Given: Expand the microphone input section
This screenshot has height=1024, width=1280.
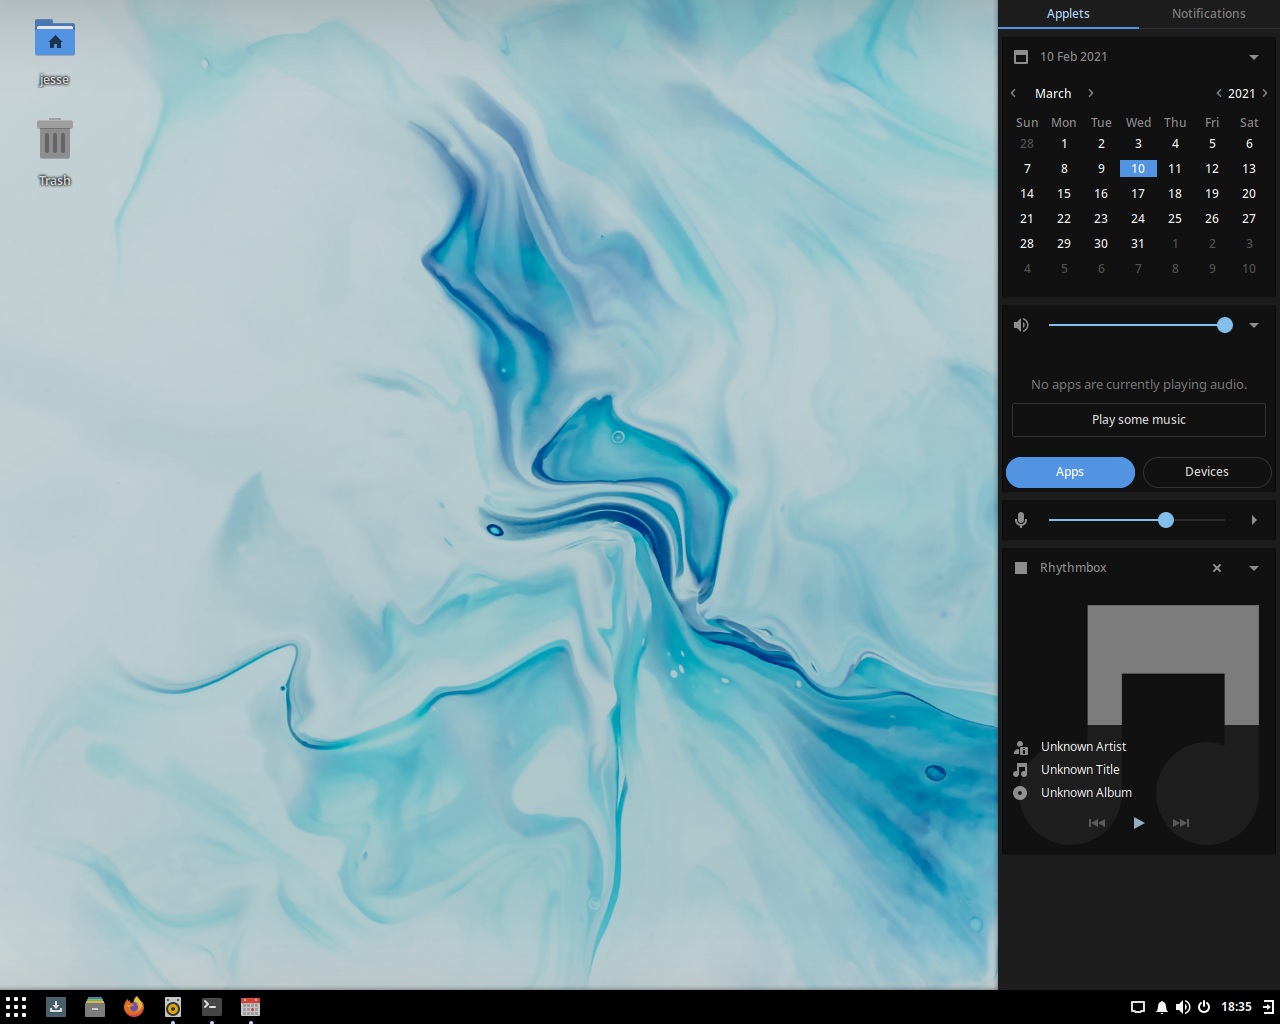Looking at the screenshot, I should [1254, 520].
